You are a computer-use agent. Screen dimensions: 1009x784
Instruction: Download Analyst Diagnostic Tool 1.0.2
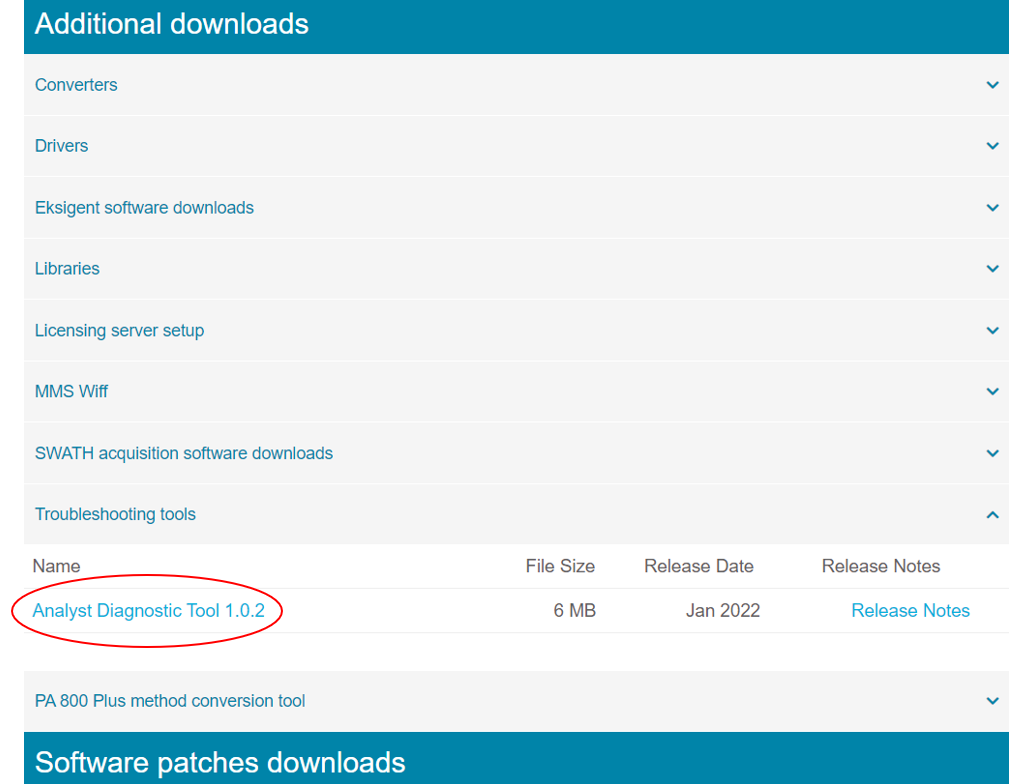149,610
